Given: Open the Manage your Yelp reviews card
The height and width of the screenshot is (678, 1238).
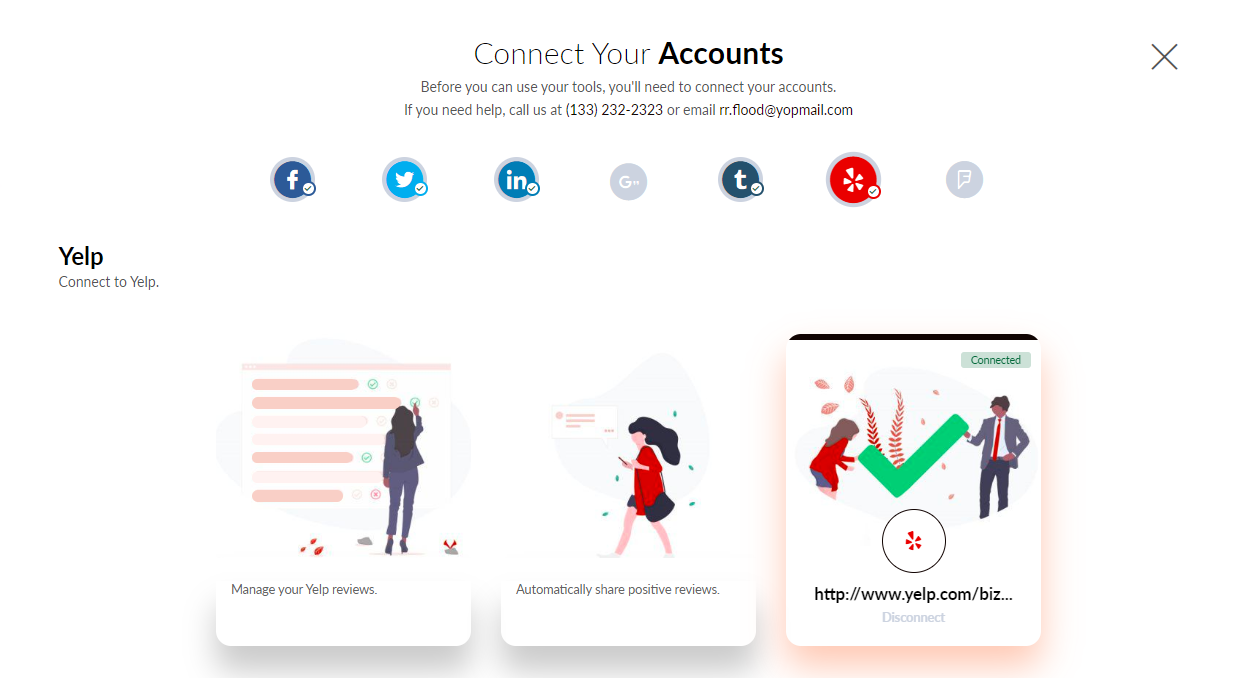Looking at the screenshot, I should [x=343, y=490].
